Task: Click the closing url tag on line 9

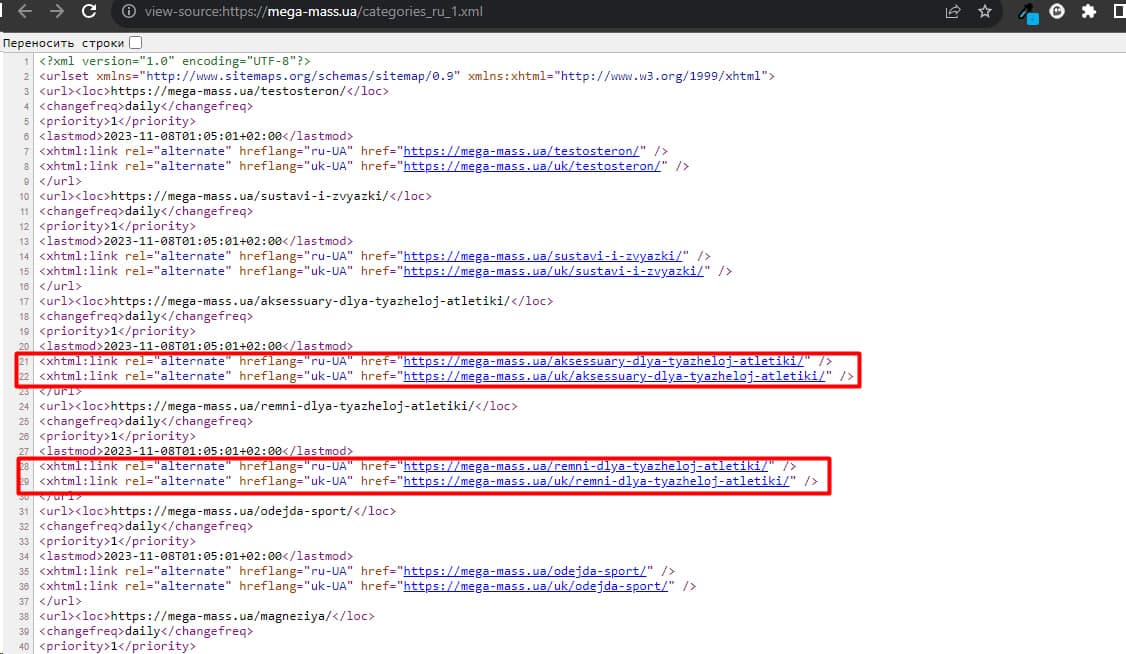Action: pyautogui.click(x=60, y=181)
